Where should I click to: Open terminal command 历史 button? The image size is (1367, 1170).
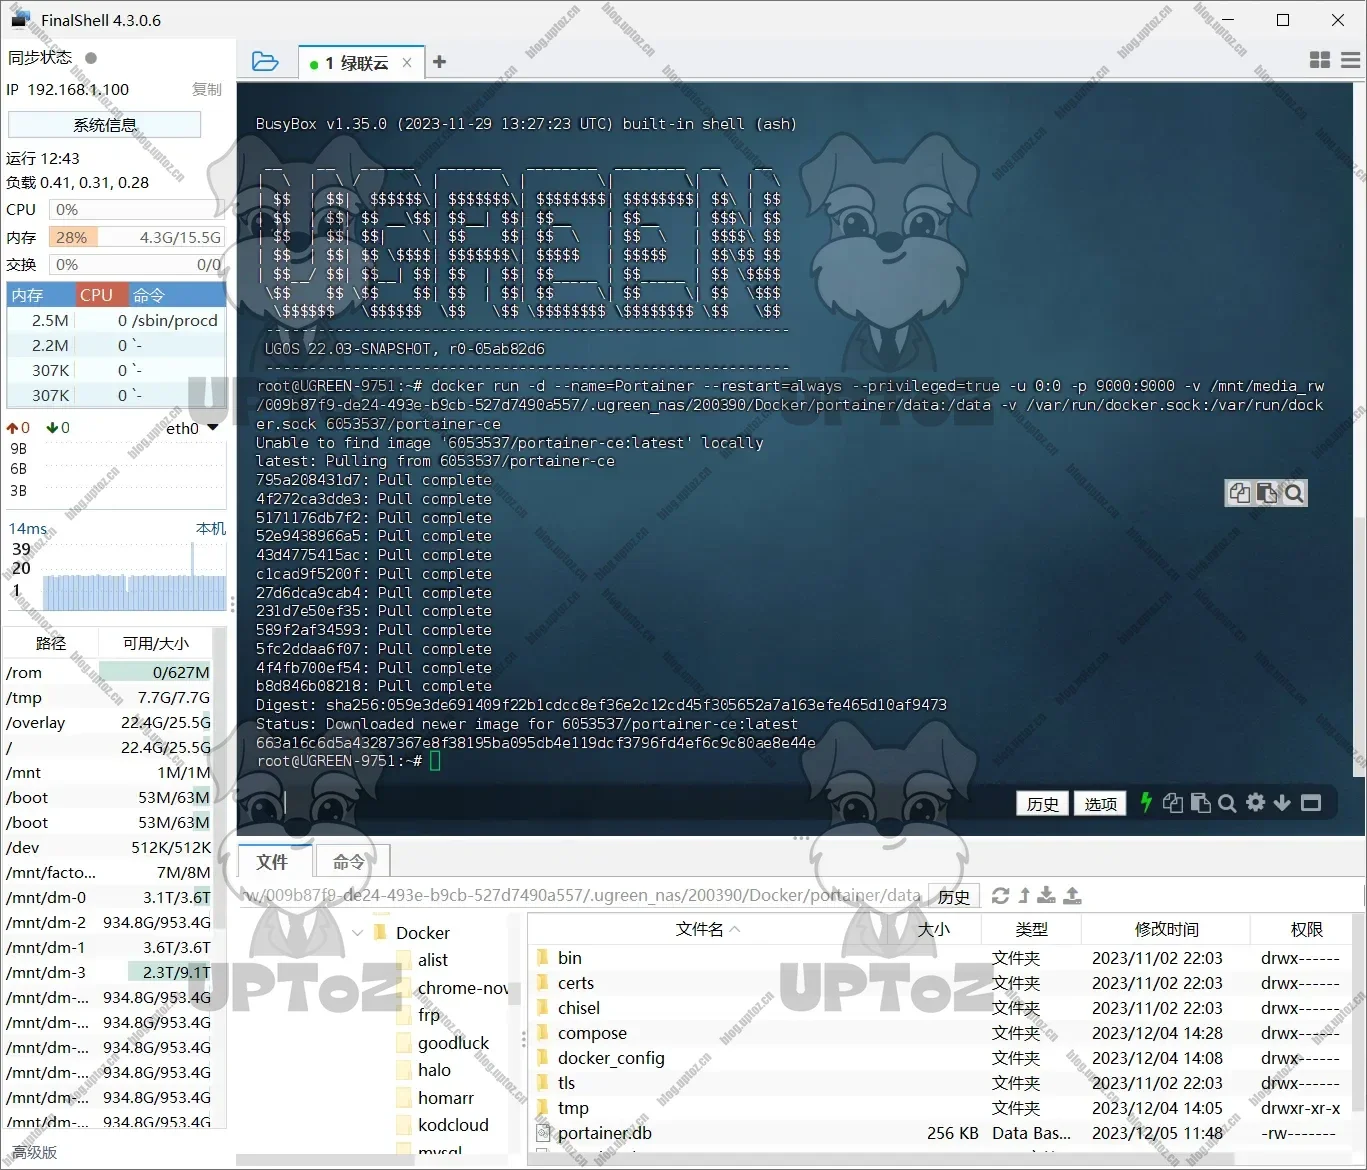pyautogui.click(x=1043, y=804)
